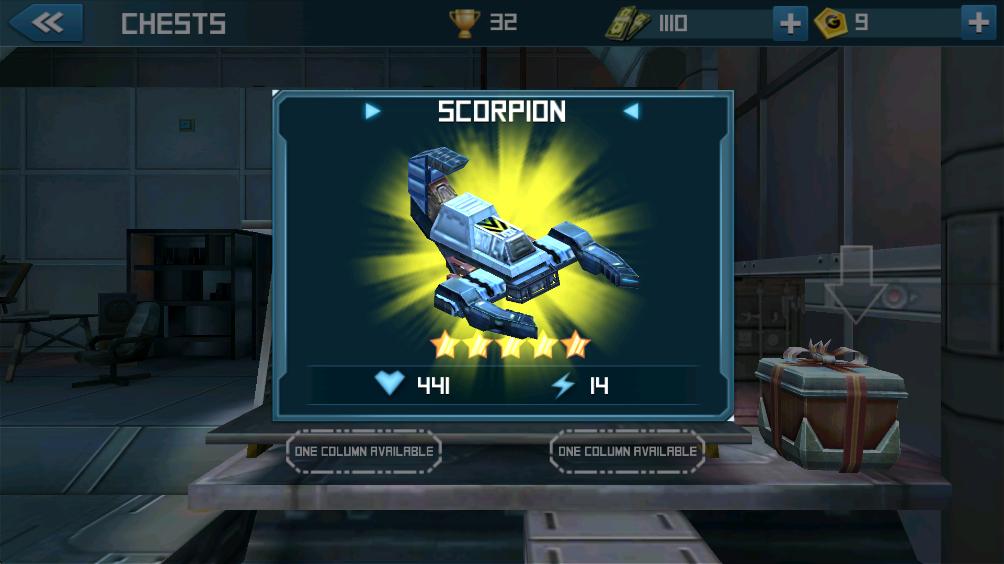Tap the 1110 cash balance
This screenshot has height=564, width=1004.
pyautogui.click(x=673, y=24)
